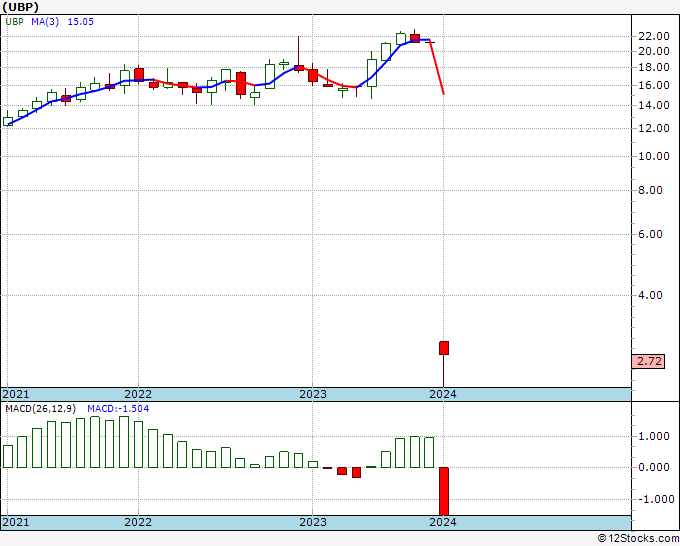Click the 2023 label on price timeline
The image size is (680, 546).
click(313, 394)
